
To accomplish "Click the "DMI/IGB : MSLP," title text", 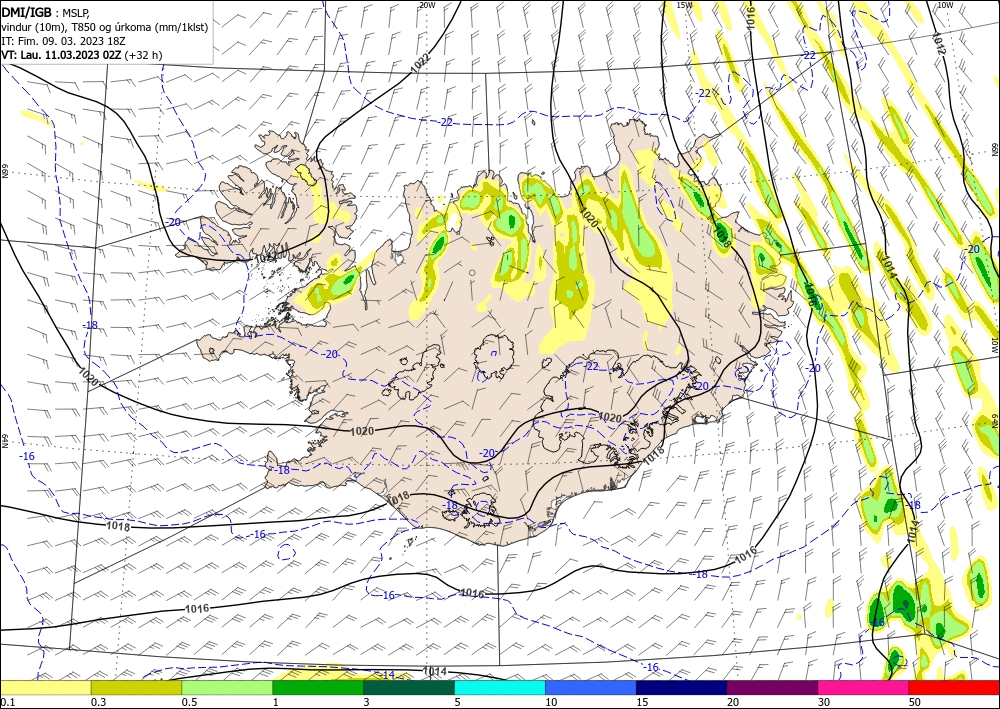I will 46,11.
